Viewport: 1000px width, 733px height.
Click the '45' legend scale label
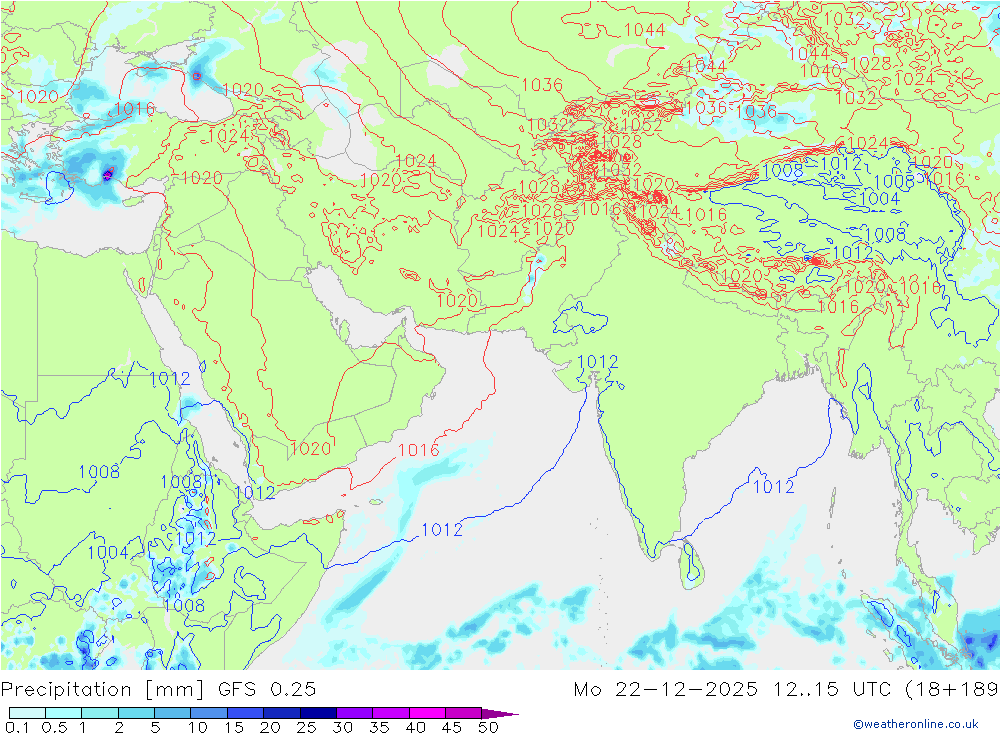pos(452,727)
